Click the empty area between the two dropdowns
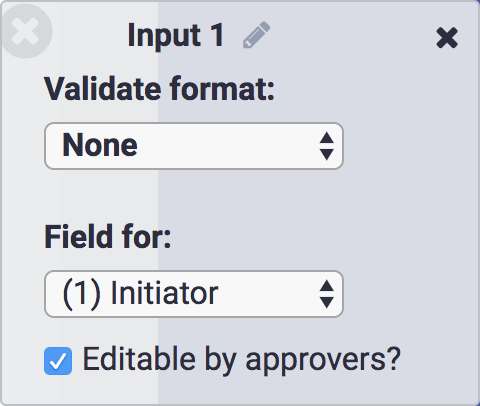Image resolution: width=480 pixels, height=406 pixels. 194,197
